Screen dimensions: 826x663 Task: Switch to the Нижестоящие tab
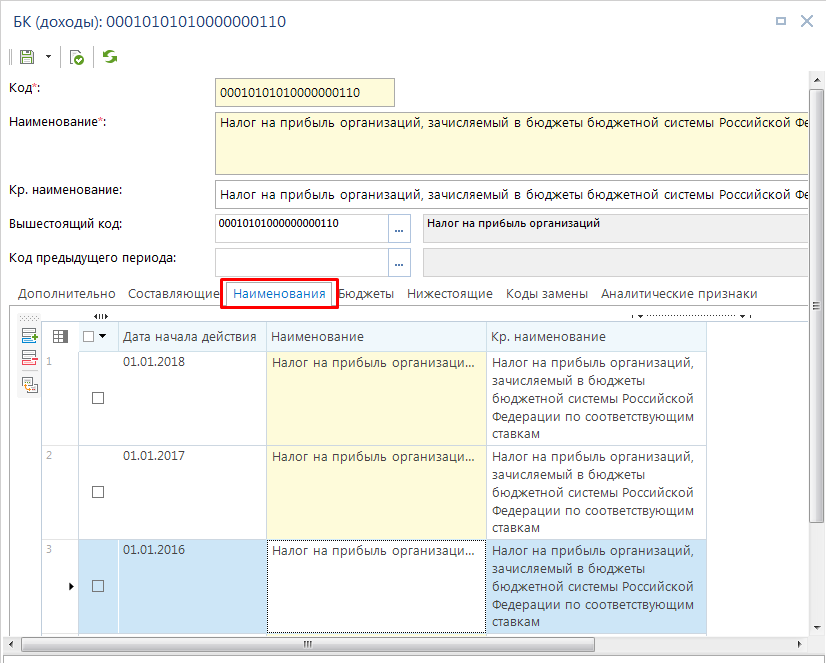tap(450, 294)
